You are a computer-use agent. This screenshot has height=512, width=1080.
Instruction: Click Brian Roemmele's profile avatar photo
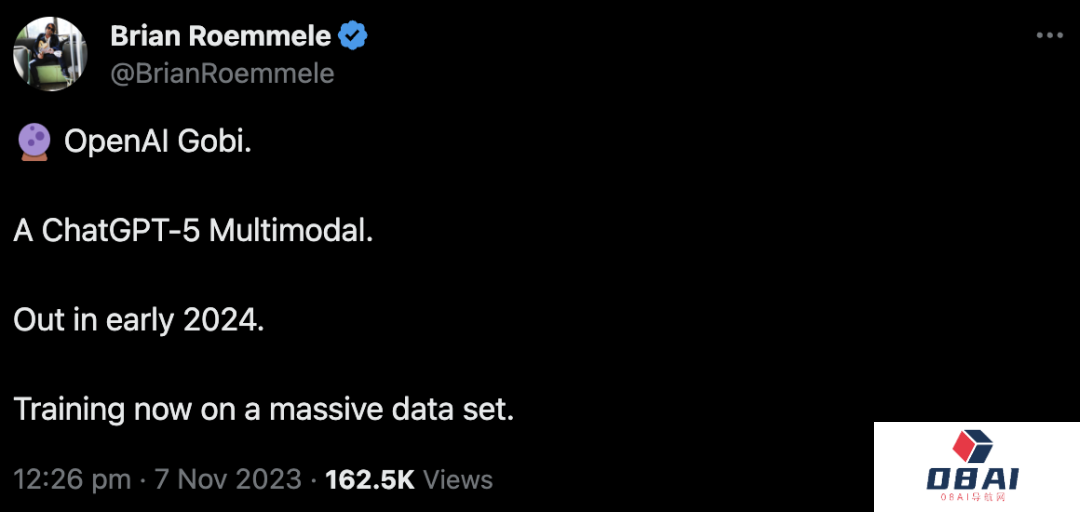tap(49, 53)
